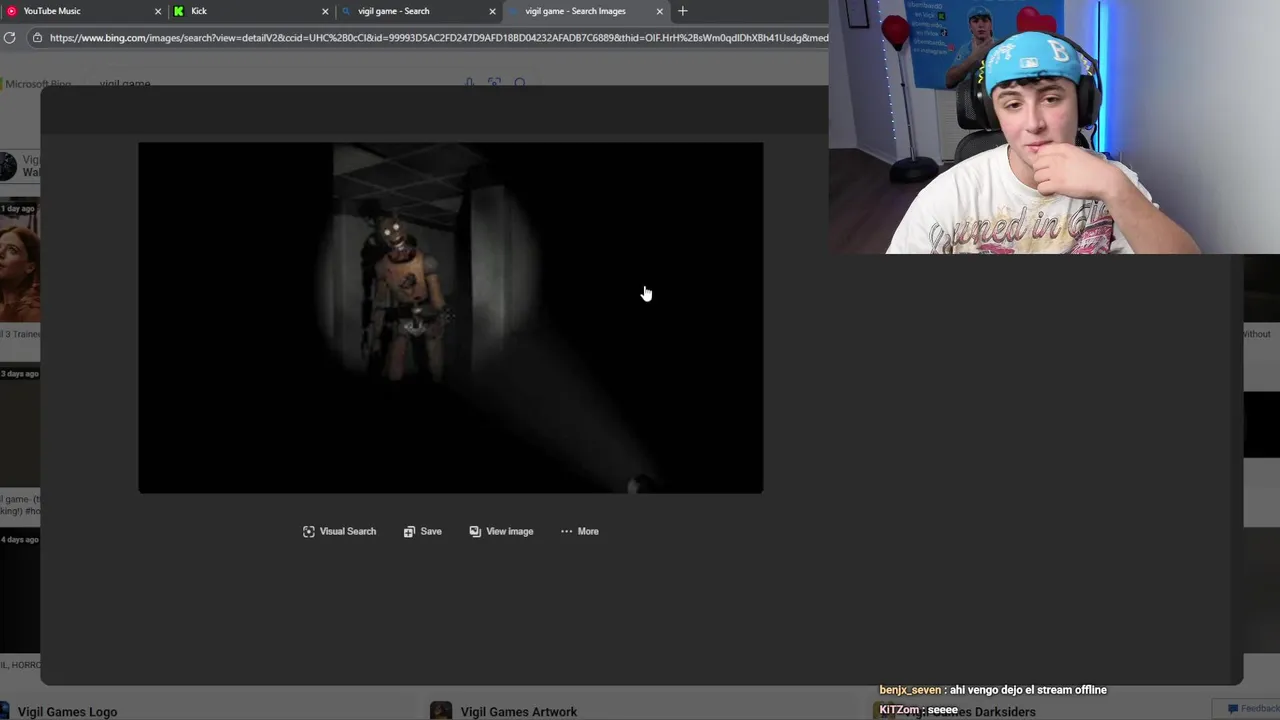Screen dimensions: 1280x720
Task: Click the View image icon
Action: pyautogui.click(x=475, y=531)
